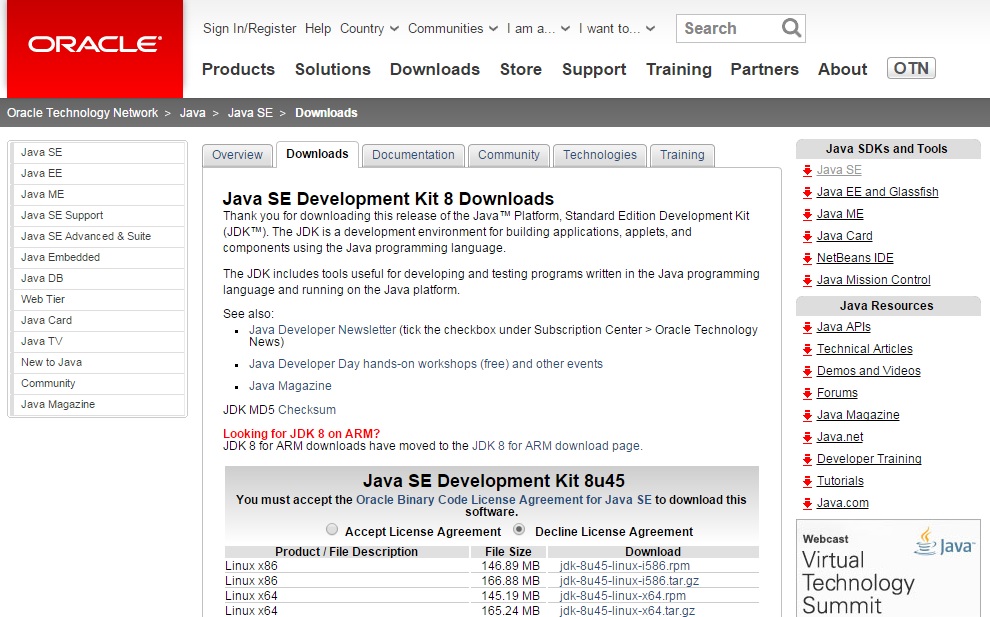Expand the Country dropdown
Image resolution: width=990 pixels, height=617 pixels.
[x=369, y=29]
